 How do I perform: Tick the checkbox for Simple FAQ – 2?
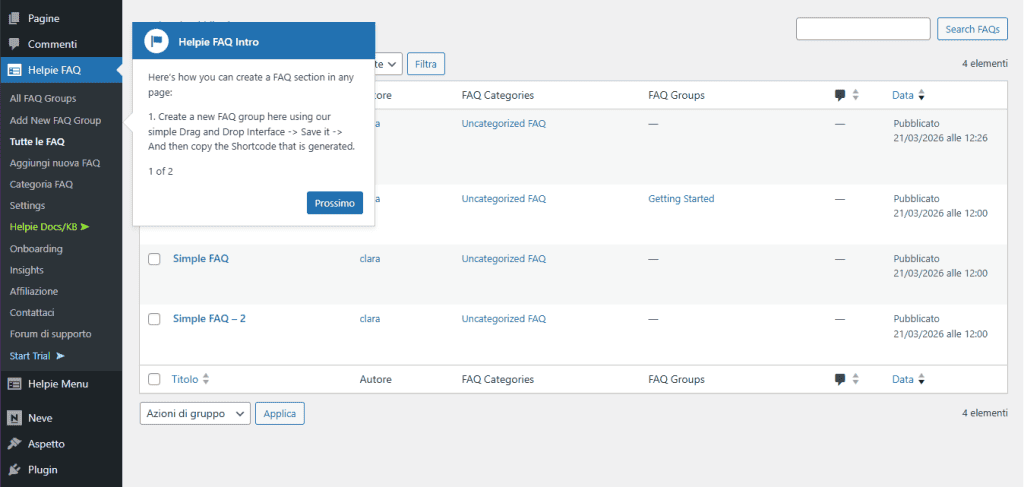154,319
